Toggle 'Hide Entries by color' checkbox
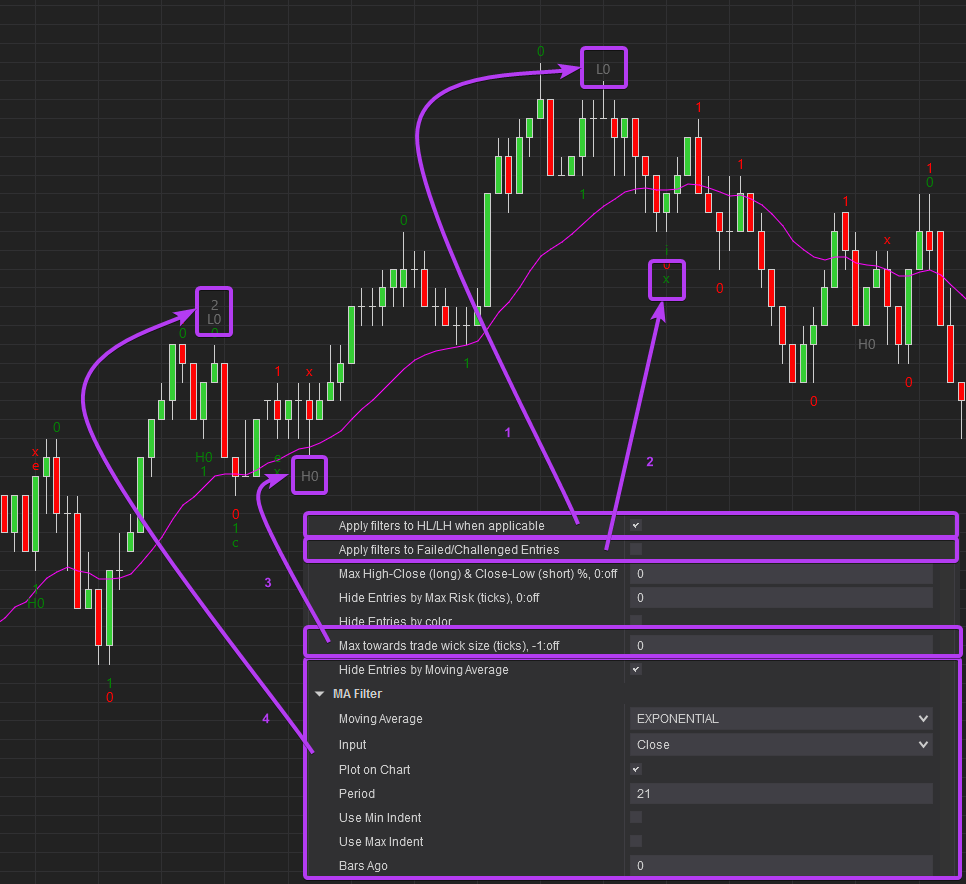 [636, 620]
